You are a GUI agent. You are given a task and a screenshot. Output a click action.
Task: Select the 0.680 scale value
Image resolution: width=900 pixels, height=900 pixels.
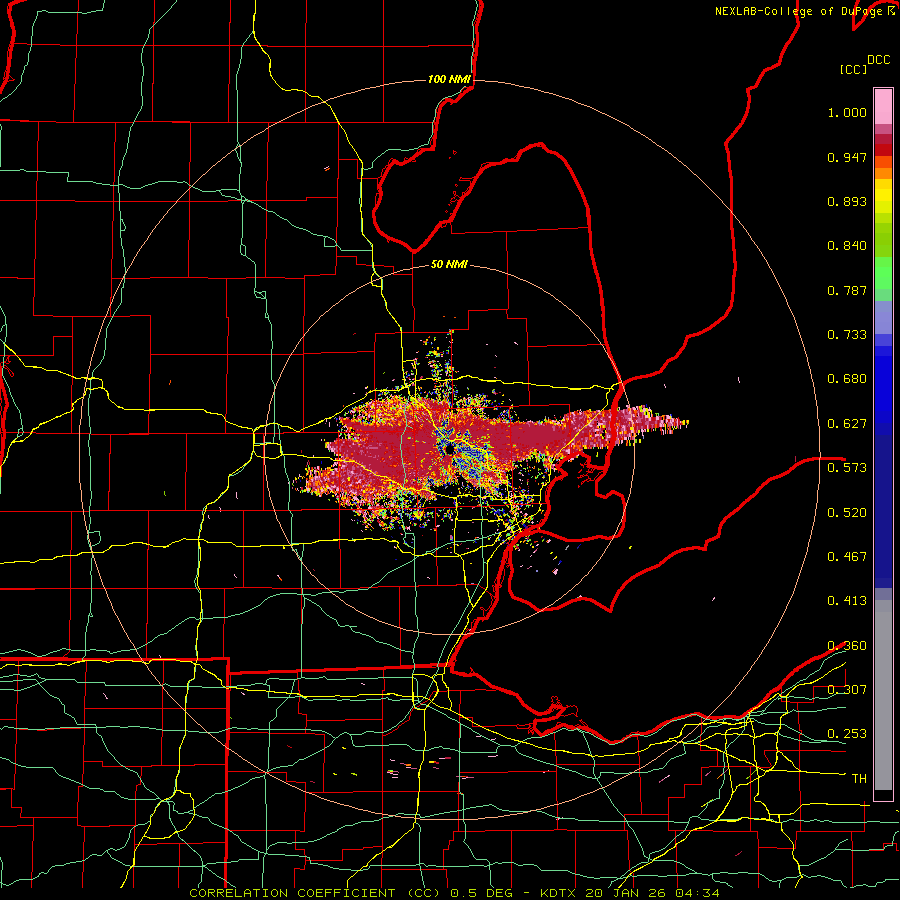[x=847, y=379]
